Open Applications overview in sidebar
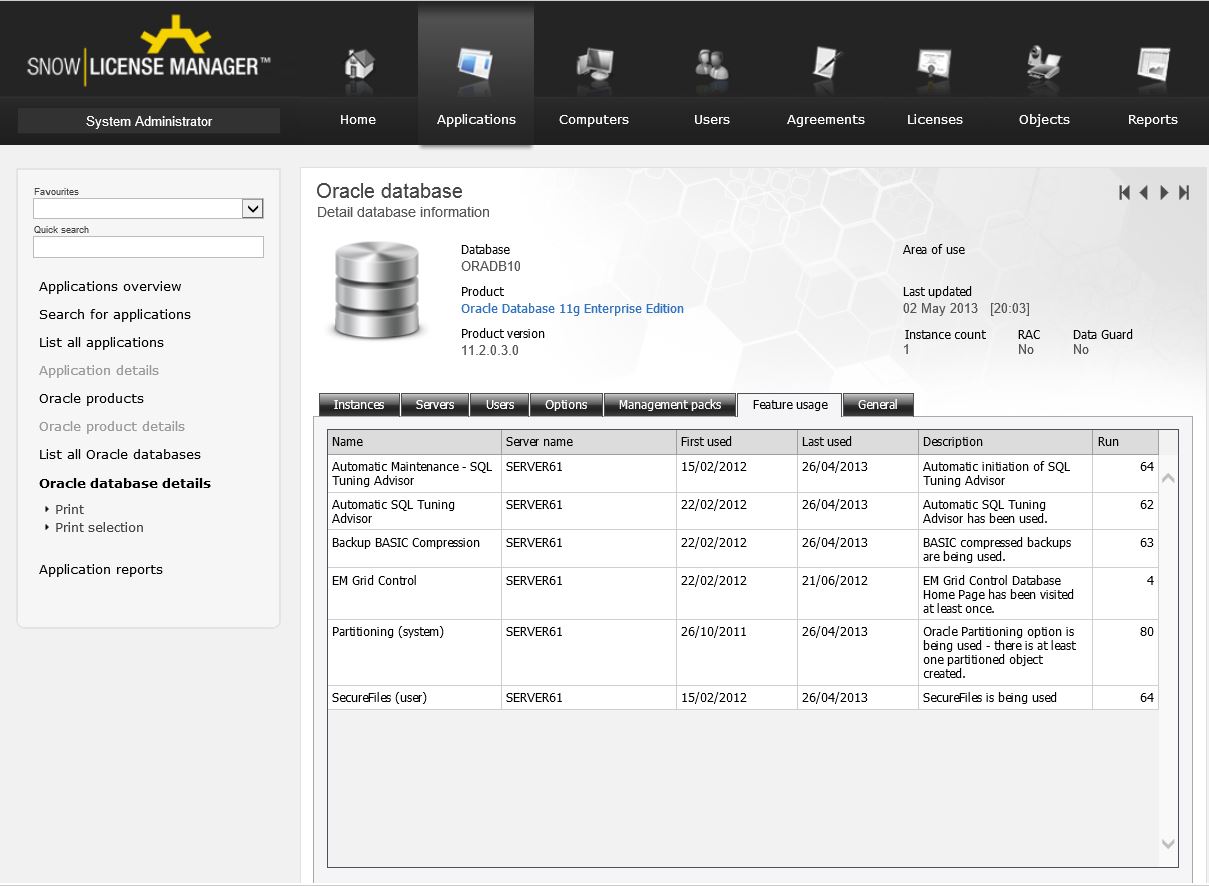Viewport: 1209px width, 886px height. tap(110, 286)
